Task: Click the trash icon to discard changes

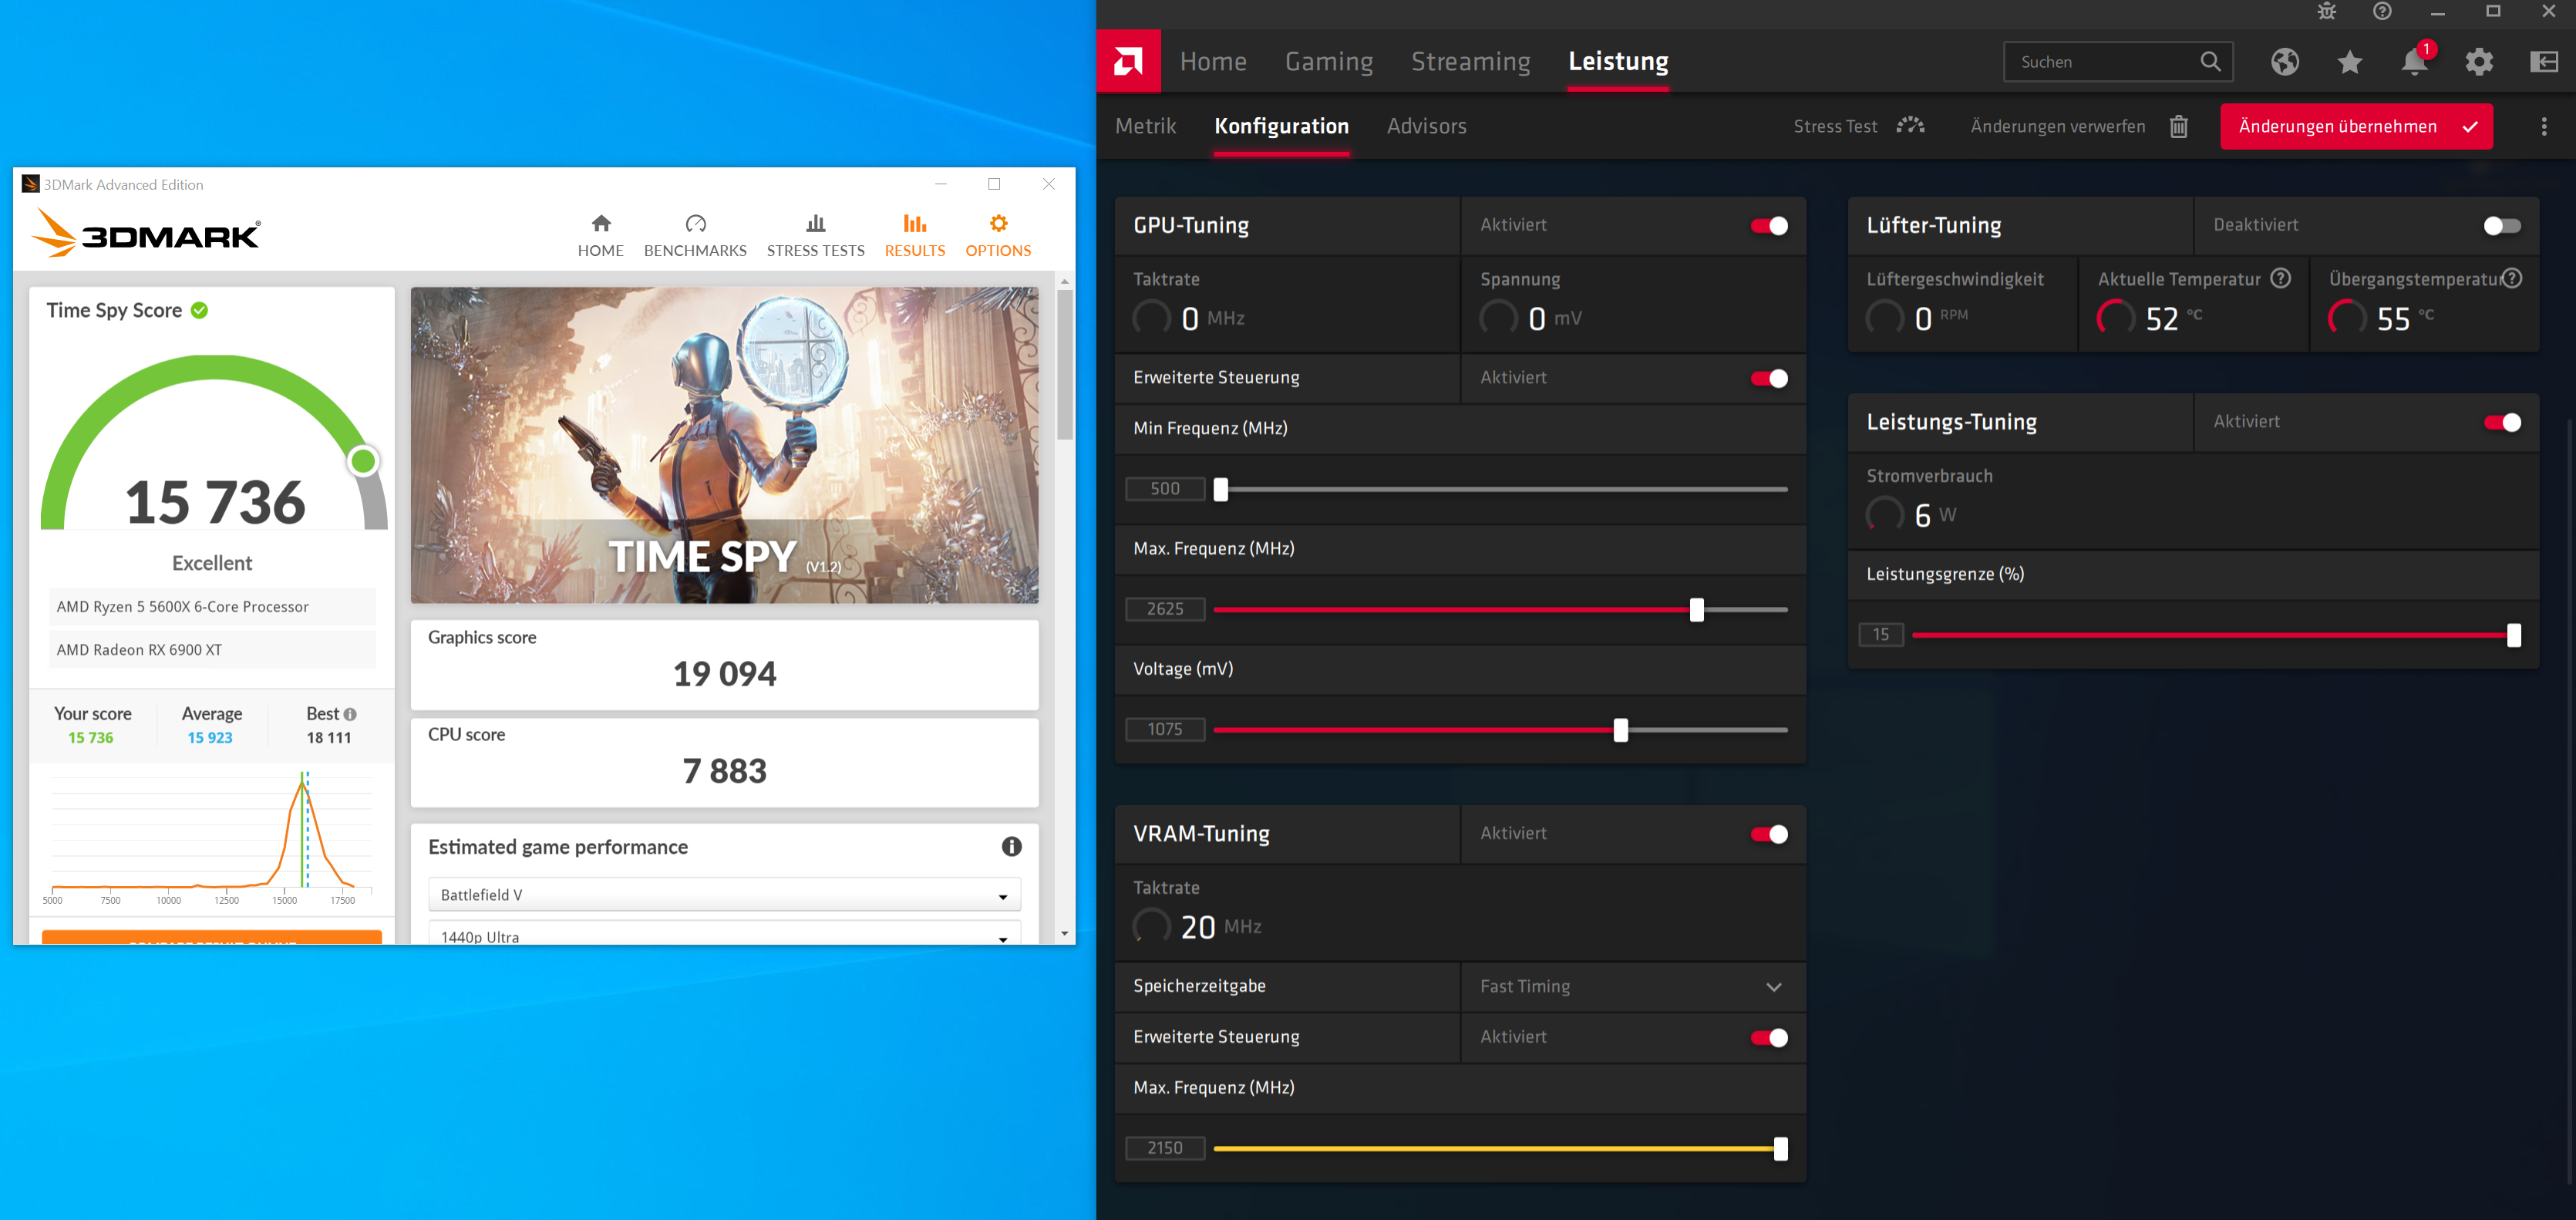Action: tap(2179, 127)
